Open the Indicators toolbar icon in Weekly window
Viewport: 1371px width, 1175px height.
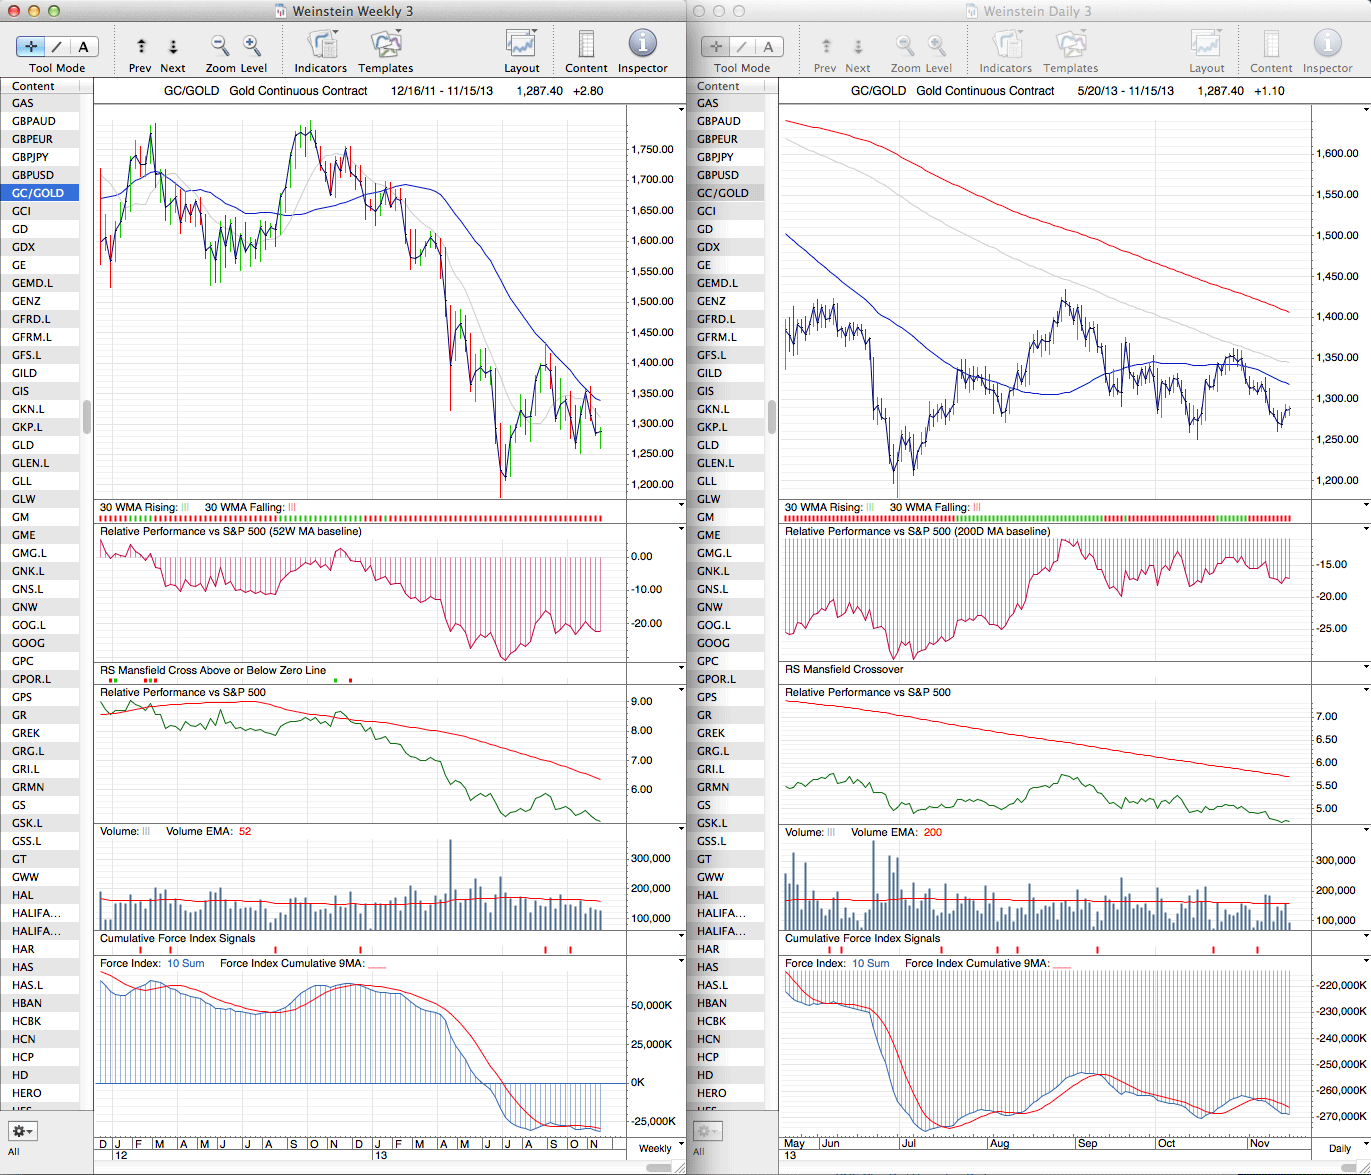coord(321,46)
